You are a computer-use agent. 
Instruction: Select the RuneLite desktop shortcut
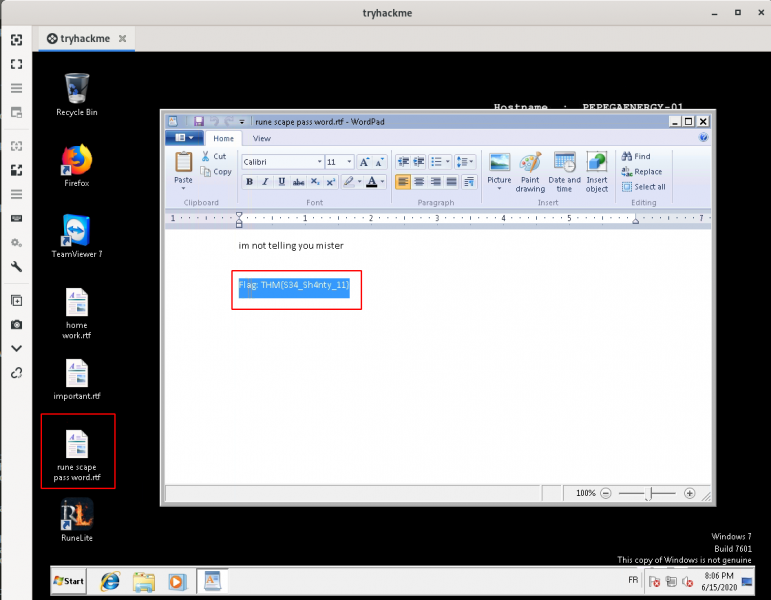(x=77, y=519)
